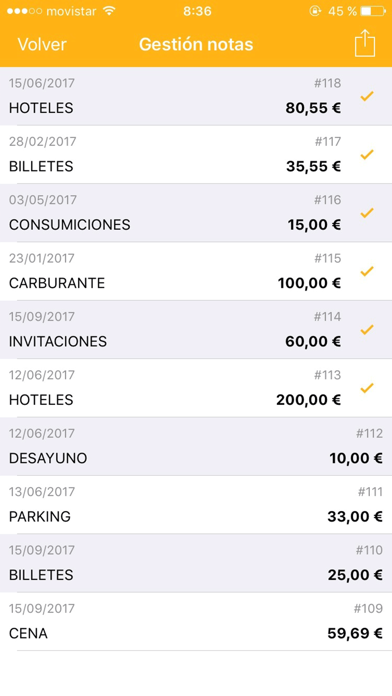Tap the Gestión notas title

[196, 44]
